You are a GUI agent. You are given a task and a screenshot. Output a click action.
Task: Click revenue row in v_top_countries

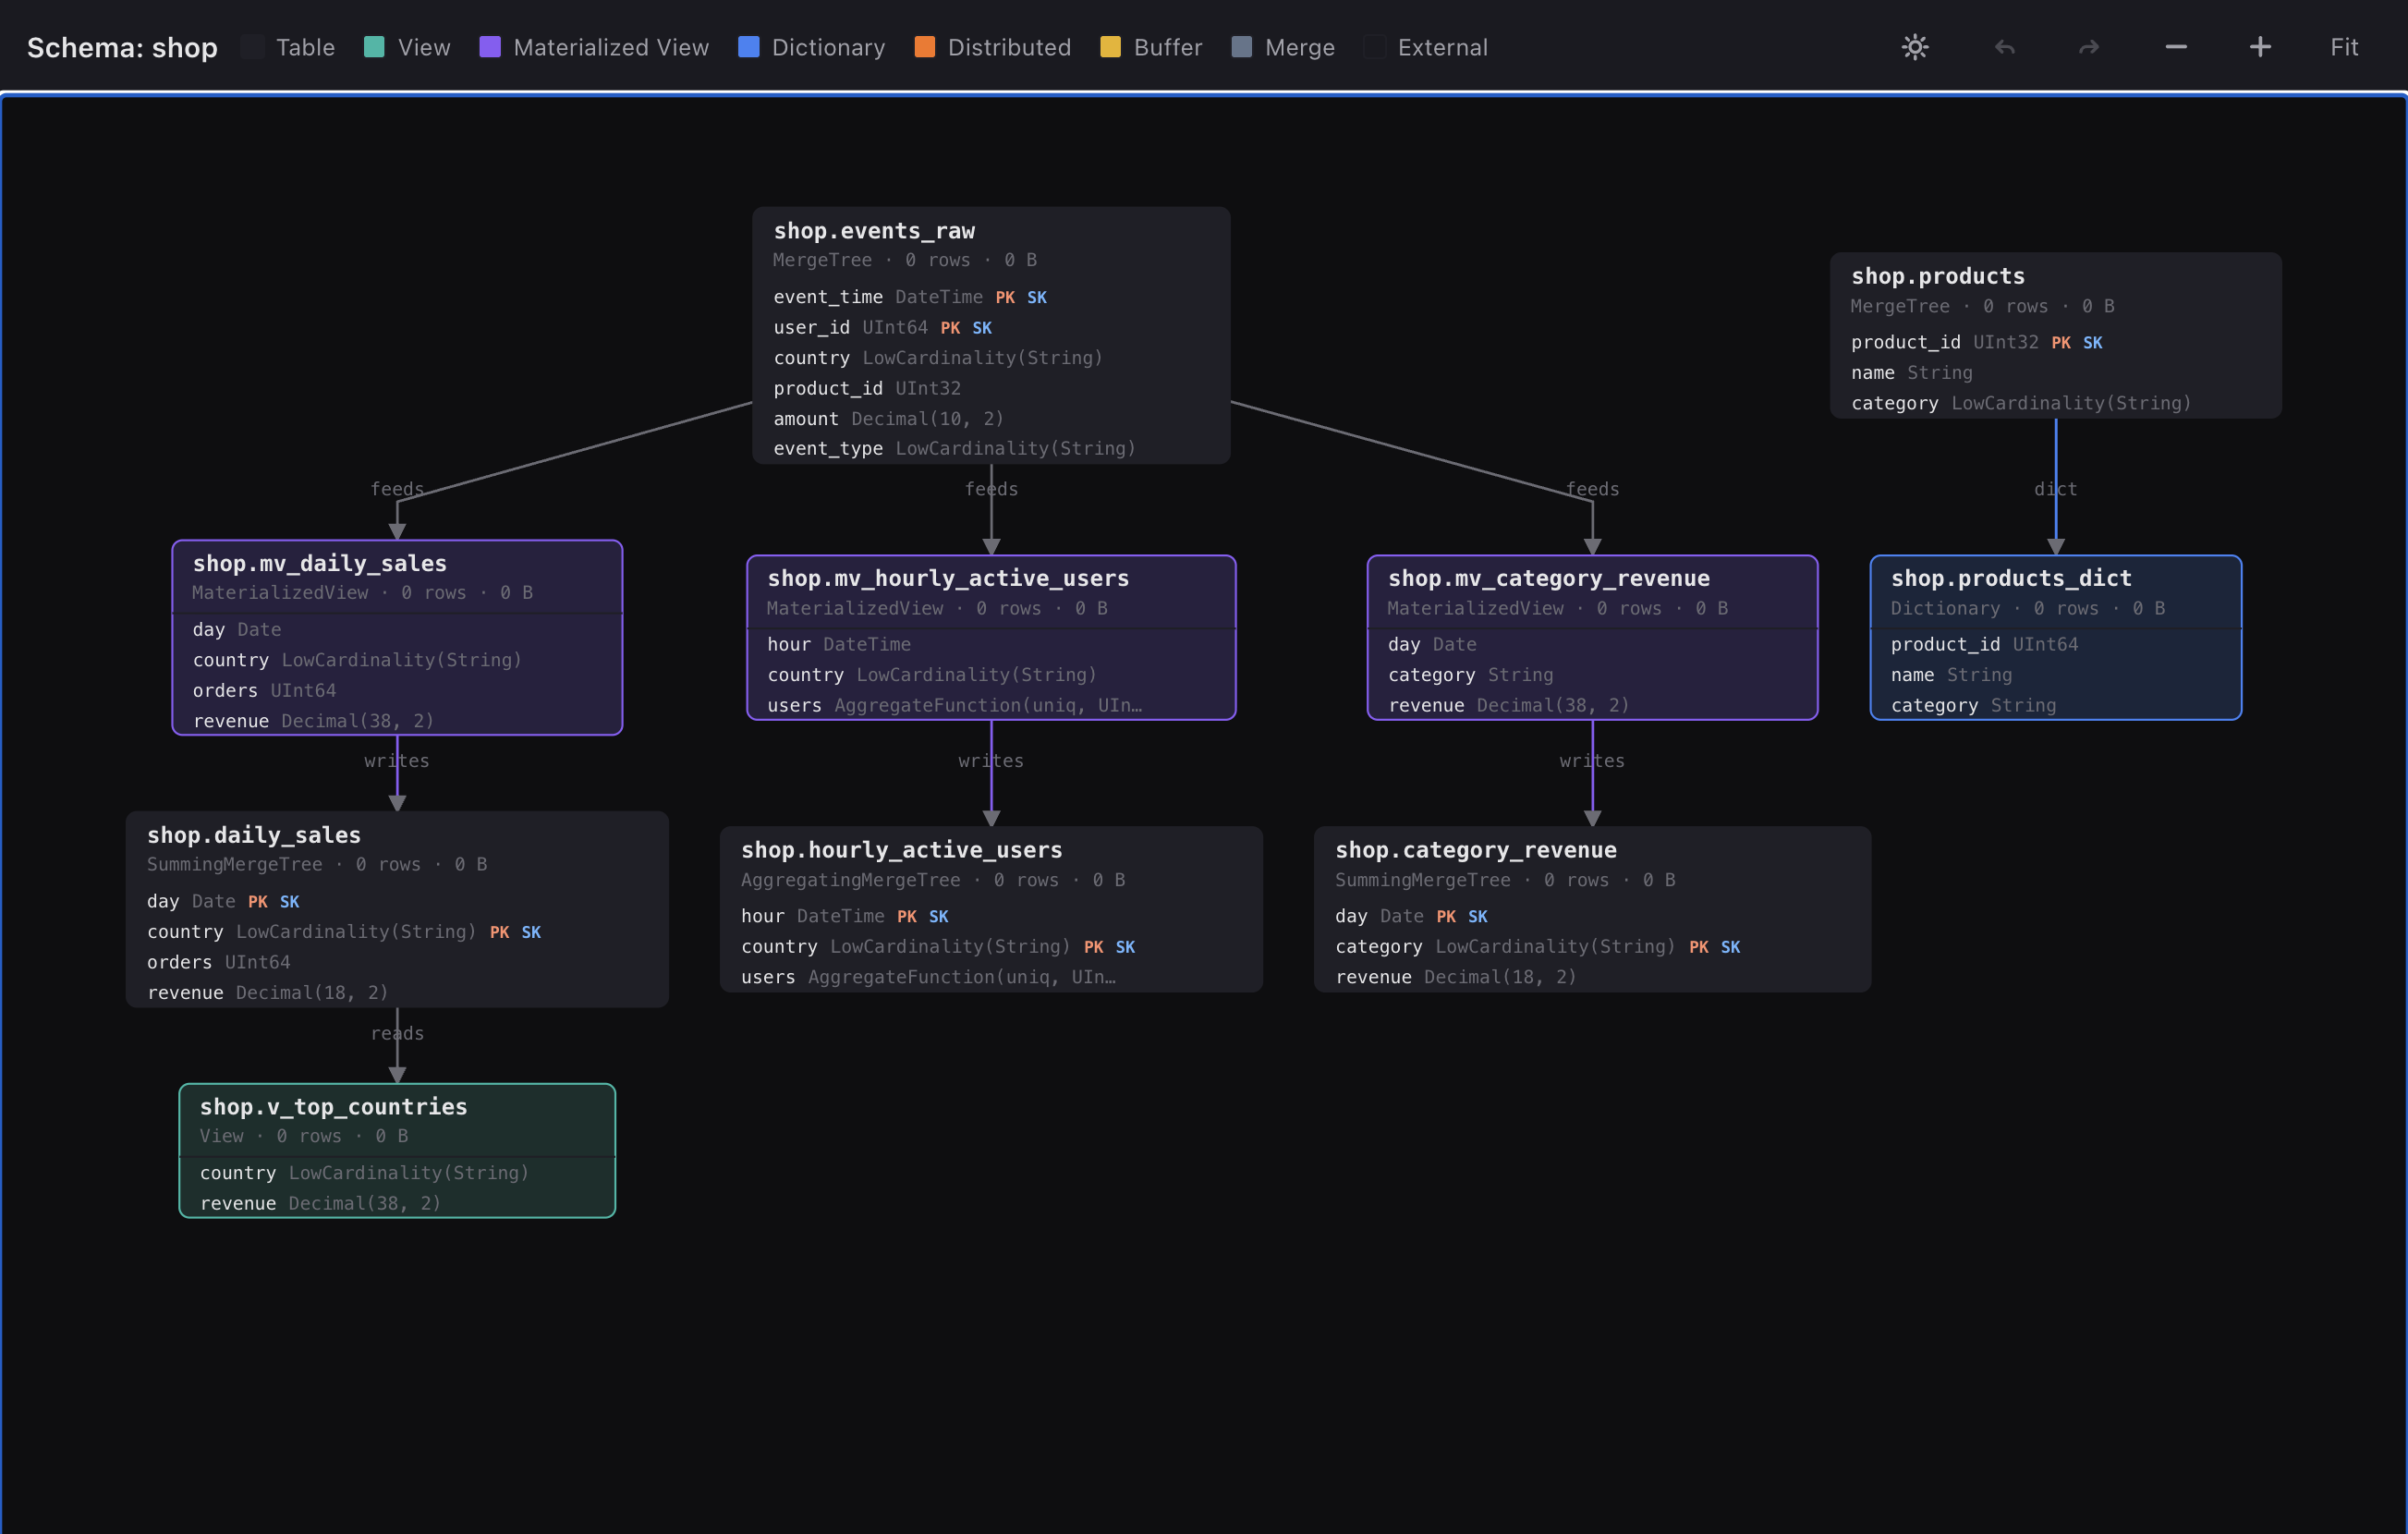397,1203
